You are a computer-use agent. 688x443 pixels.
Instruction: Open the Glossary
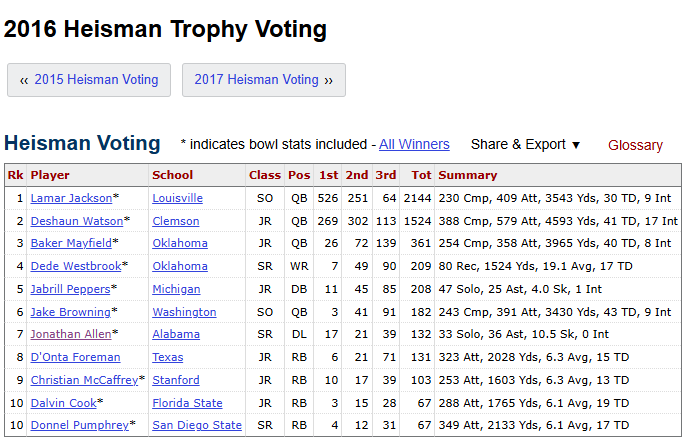(635, 145)
